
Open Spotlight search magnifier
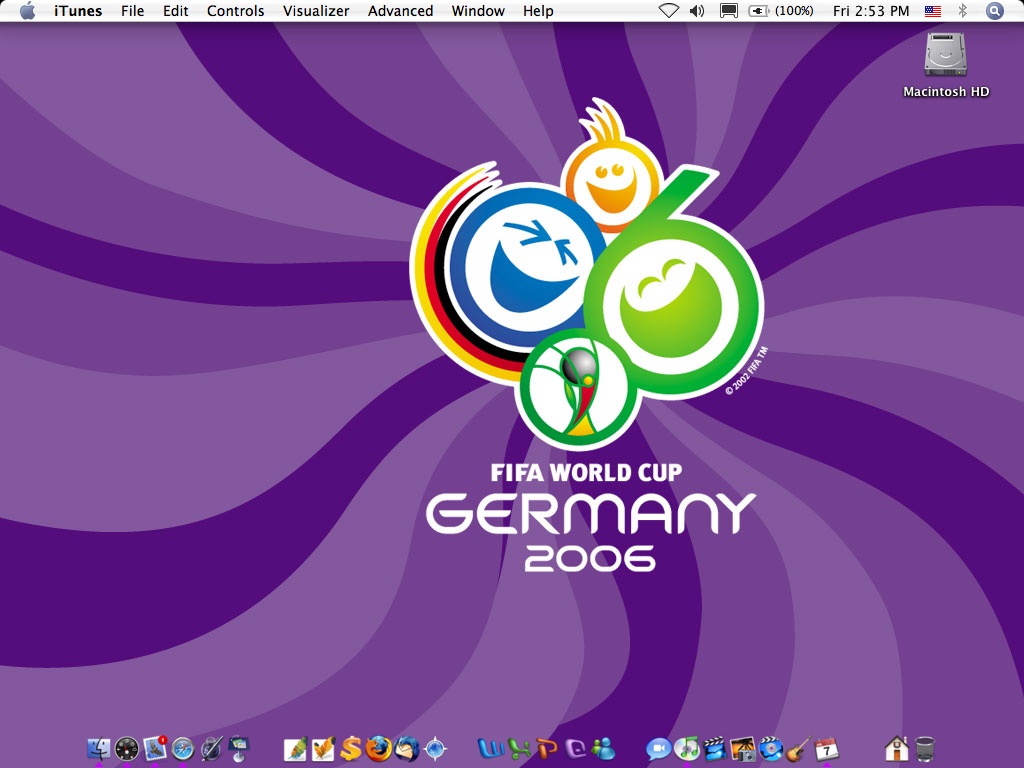[994, 10]
